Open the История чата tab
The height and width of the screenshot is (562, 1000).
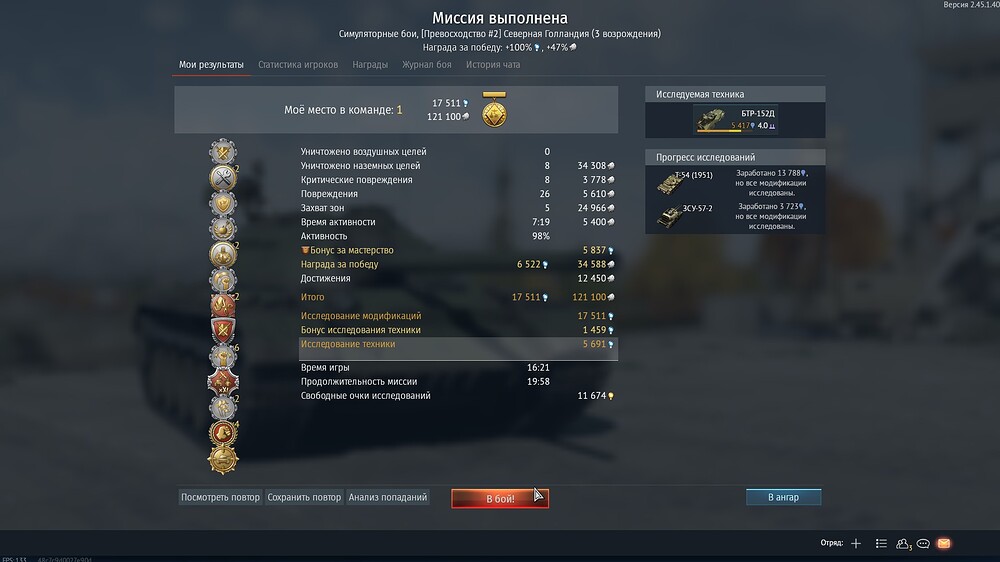[x=493, y=64]
